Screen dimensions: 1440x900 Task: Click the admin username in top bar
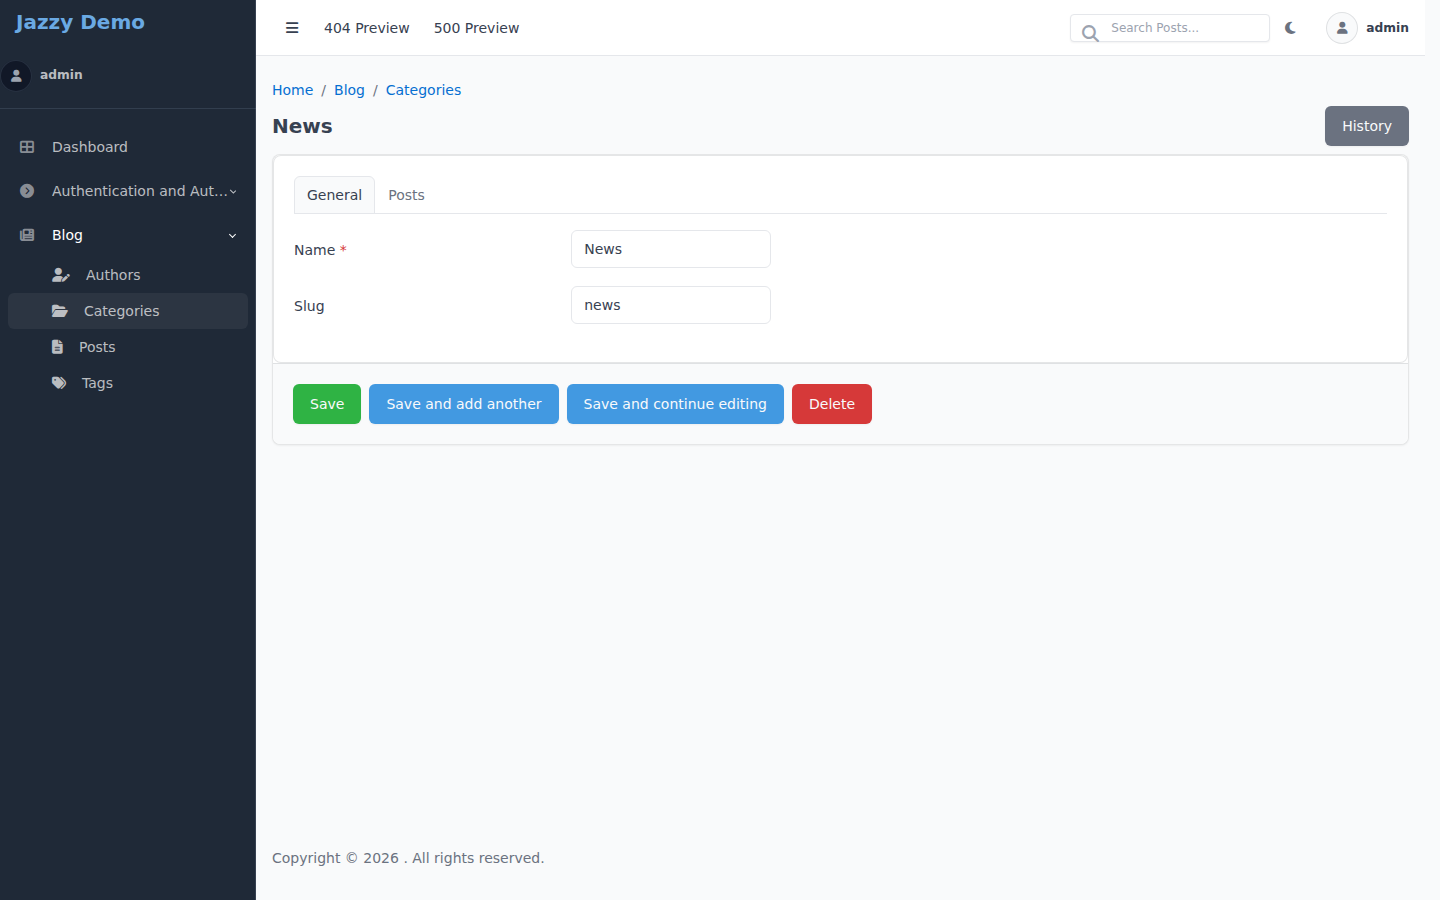(1387, 28)
